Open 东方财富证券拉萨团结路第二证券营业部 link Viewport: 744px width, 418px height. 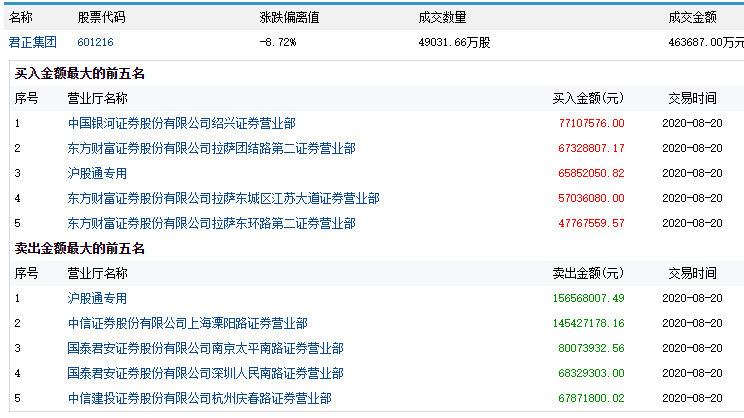coord(212,149)
